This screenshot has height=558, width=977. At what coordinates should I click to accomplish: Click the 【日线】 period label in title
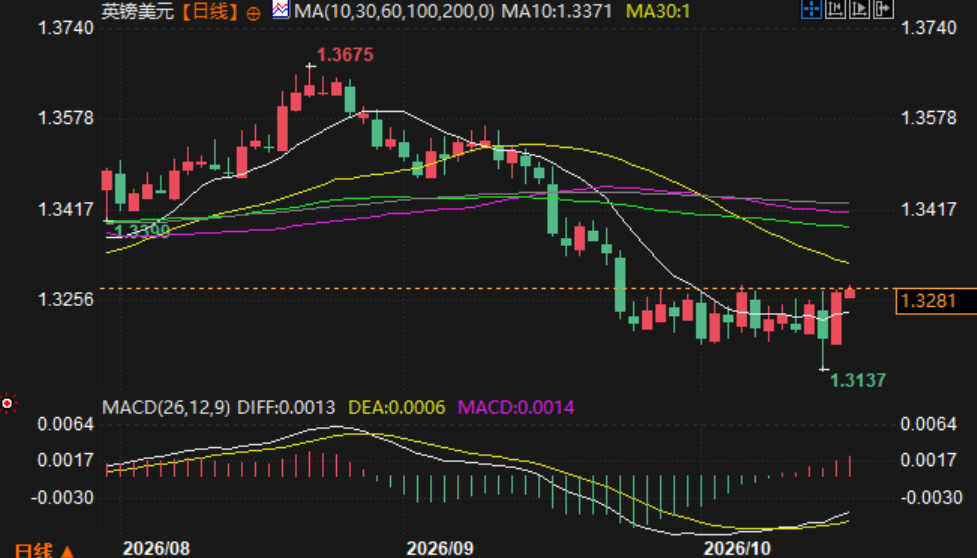coord(211,11)
